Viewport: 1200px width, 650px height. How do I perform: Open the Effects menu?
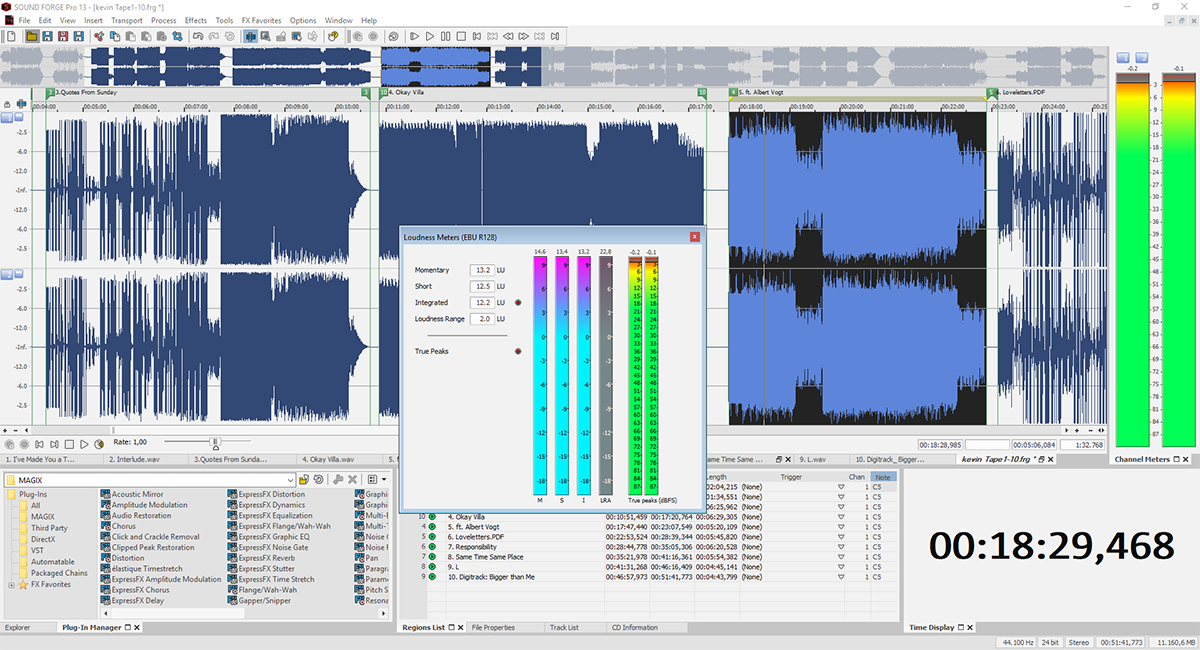point(196,20)
